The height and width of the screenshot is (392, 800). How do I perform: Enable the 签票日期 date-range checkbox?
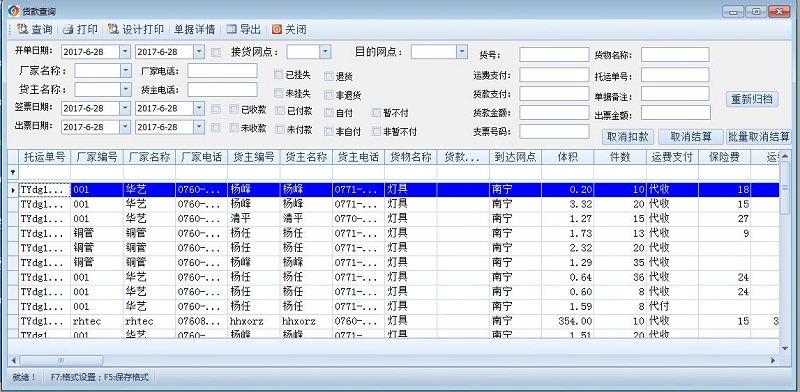(216, 109)
